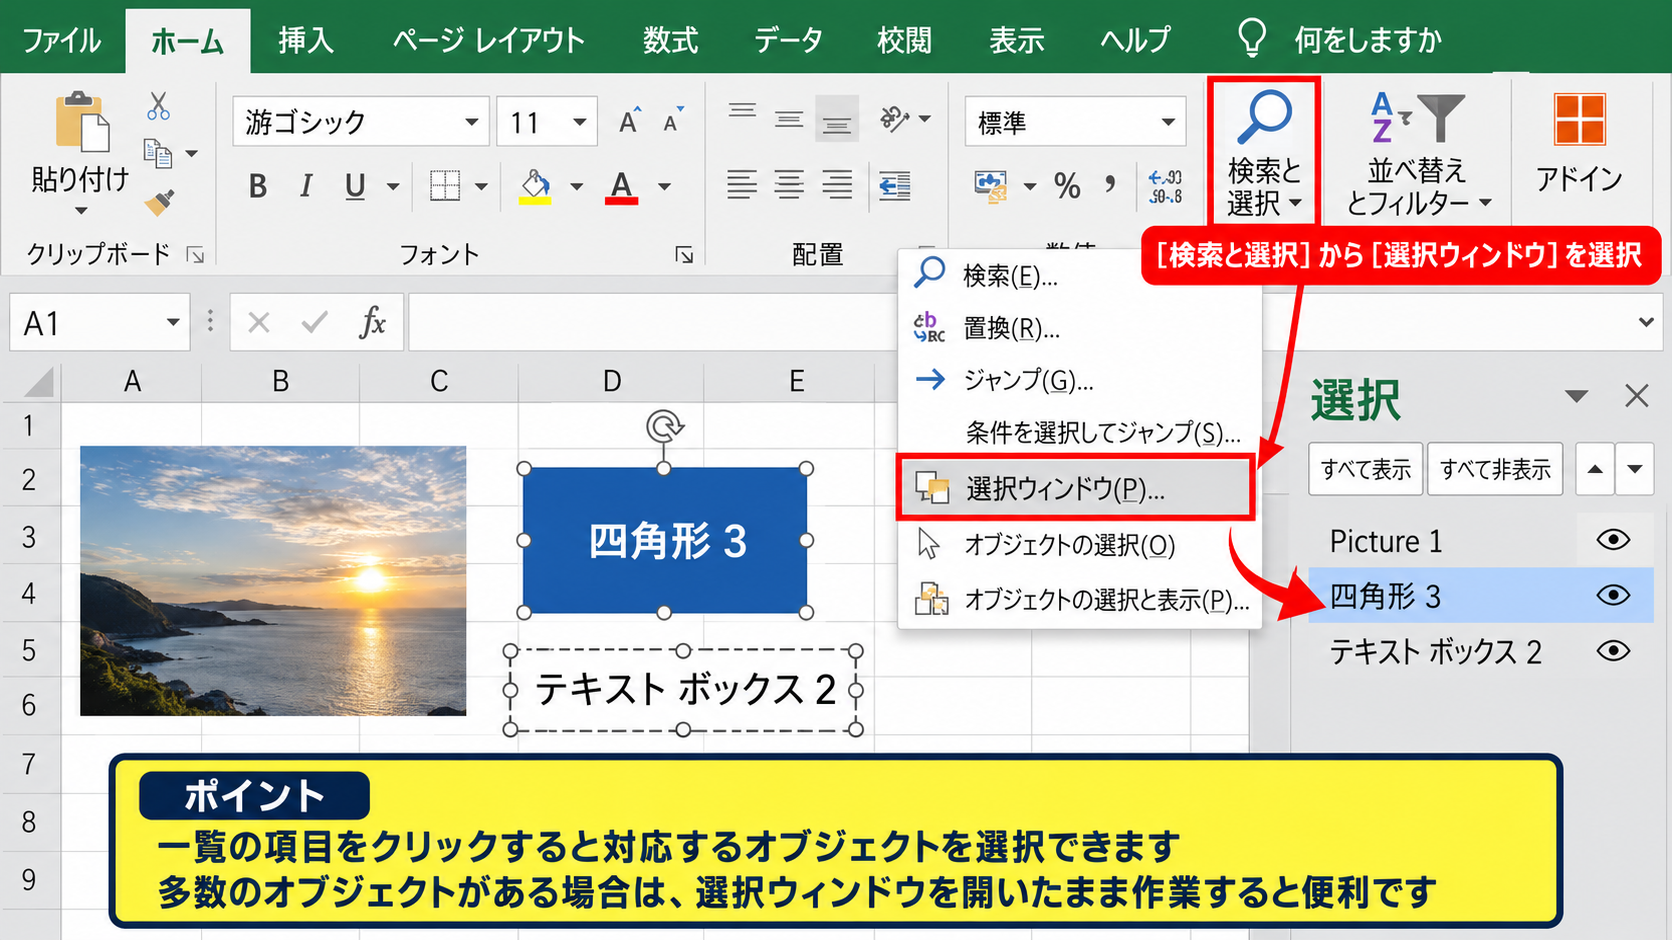Toggle visibility of 四角形 3
This screenshot has height=940, width=1672.
coord(1613,595)
